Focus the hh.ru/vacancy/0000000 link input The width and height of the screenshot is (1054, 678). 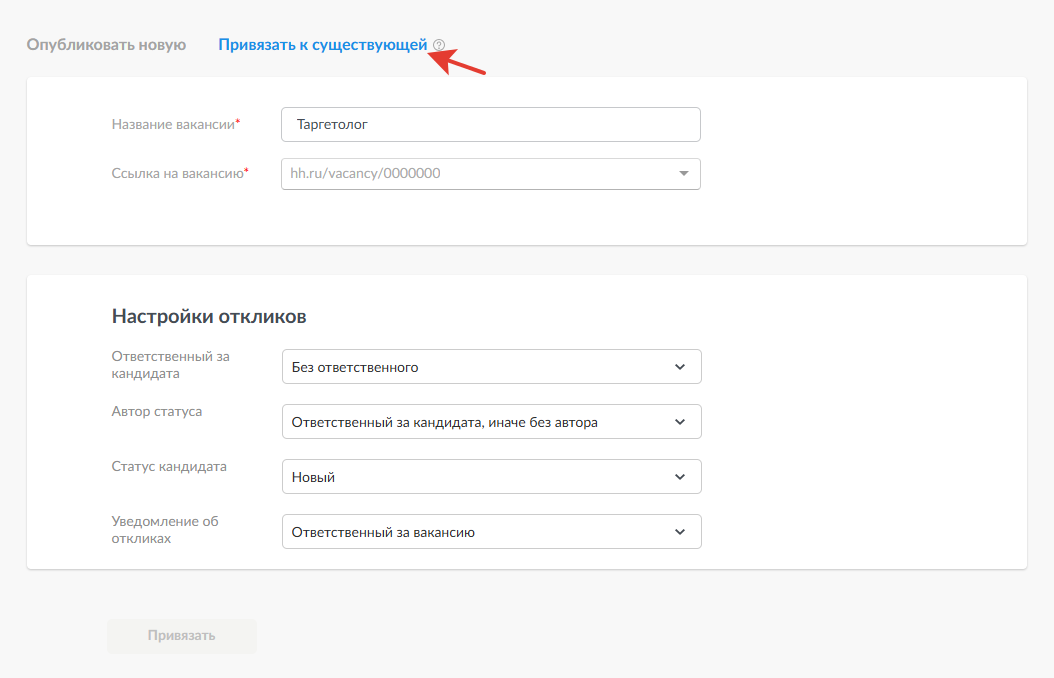pyautogui.click(x=475, y=174)
